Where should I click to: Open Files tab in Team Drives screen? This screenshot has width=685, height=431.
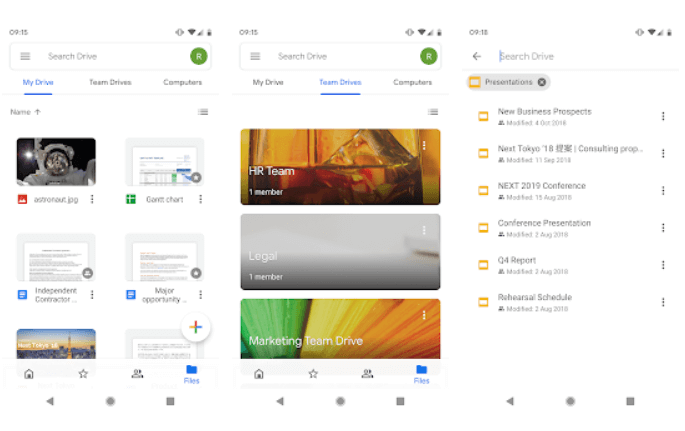pyautogui.click(x=421, y=375)
